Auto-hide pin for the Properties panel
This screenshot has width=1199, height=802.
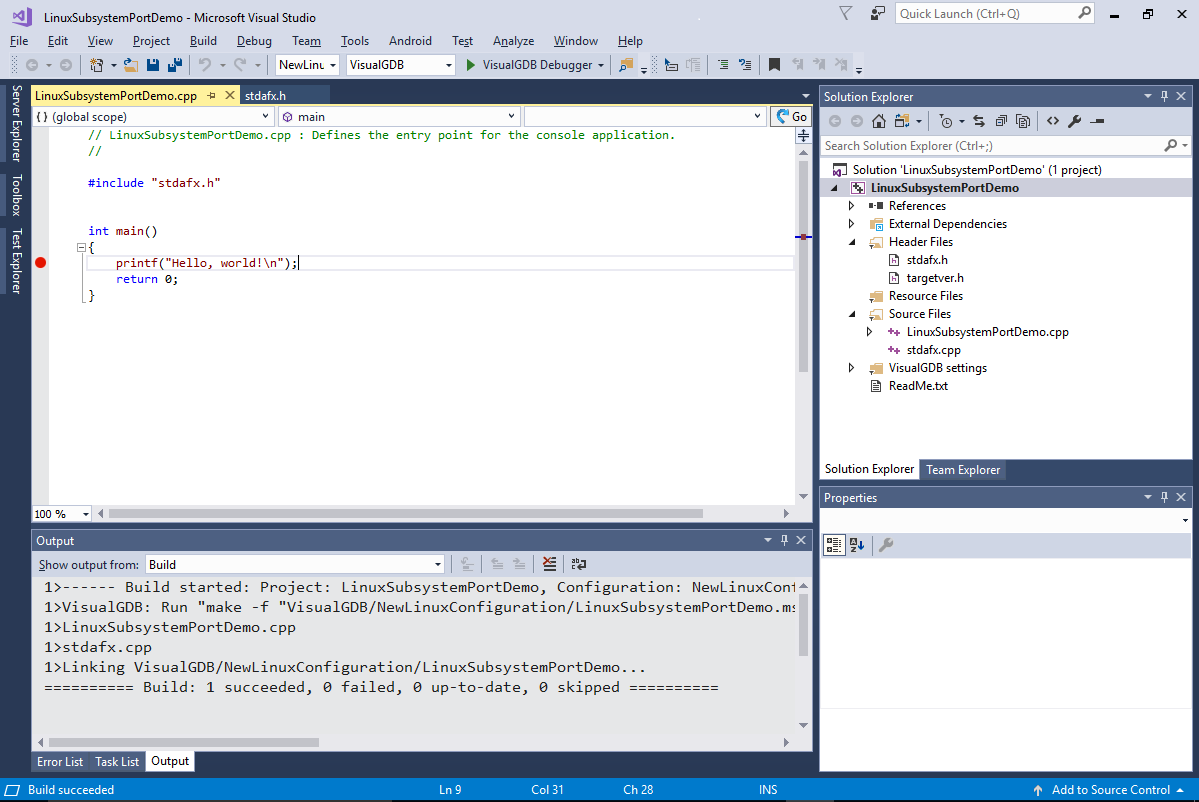coord(1164,497)
